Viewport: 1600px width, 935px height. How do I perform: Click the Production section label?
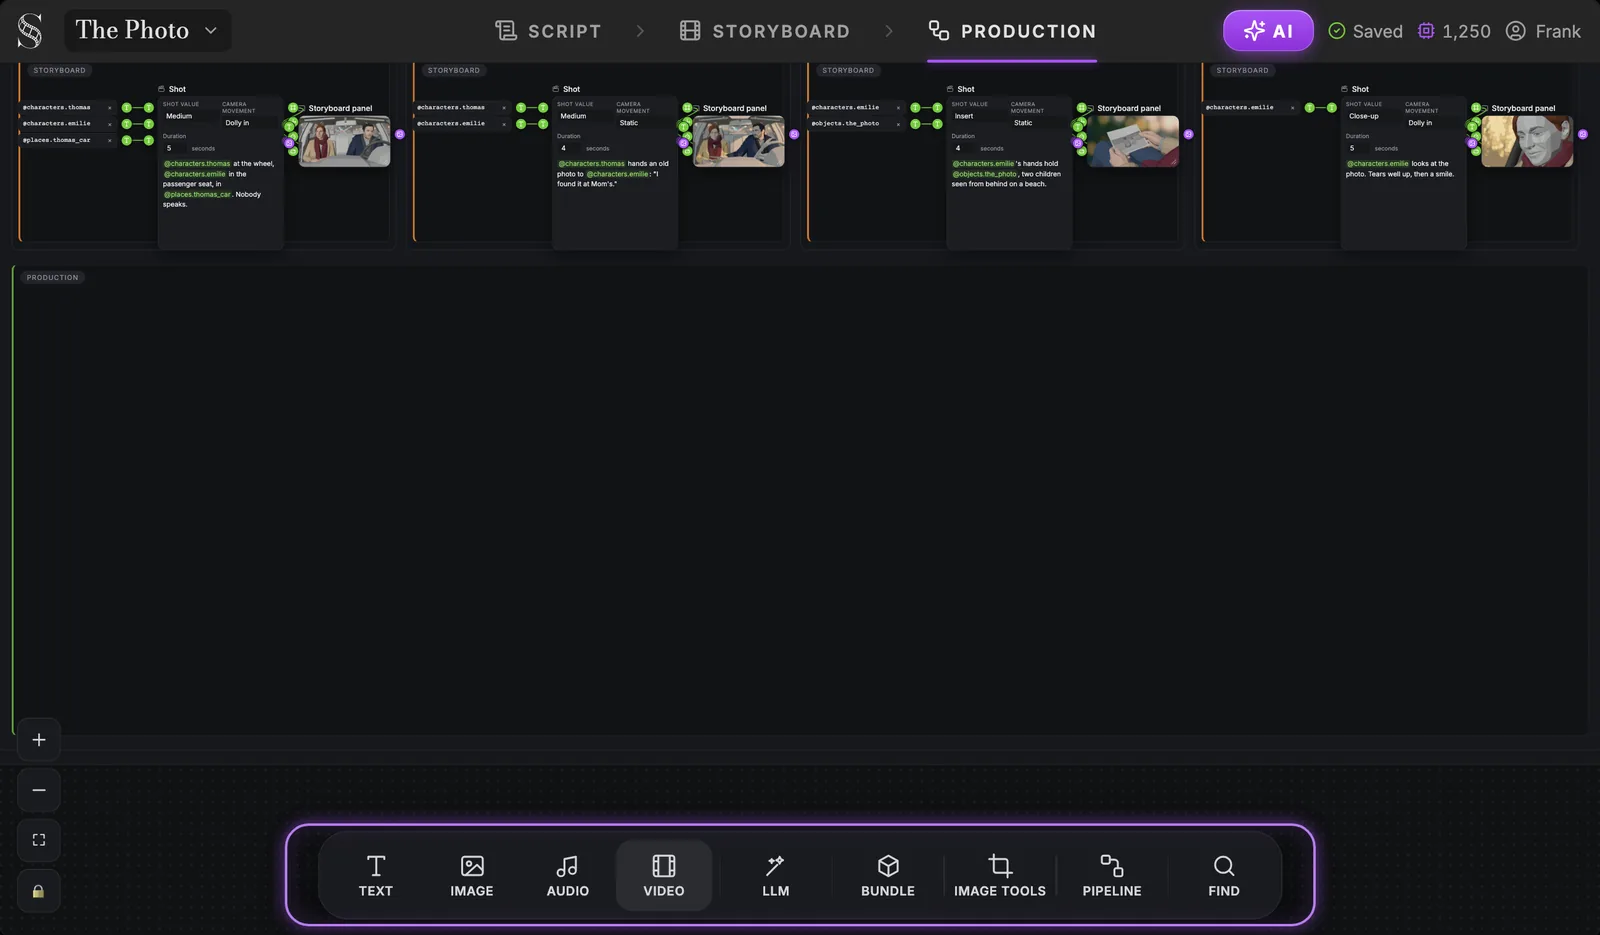coord(52,278)
